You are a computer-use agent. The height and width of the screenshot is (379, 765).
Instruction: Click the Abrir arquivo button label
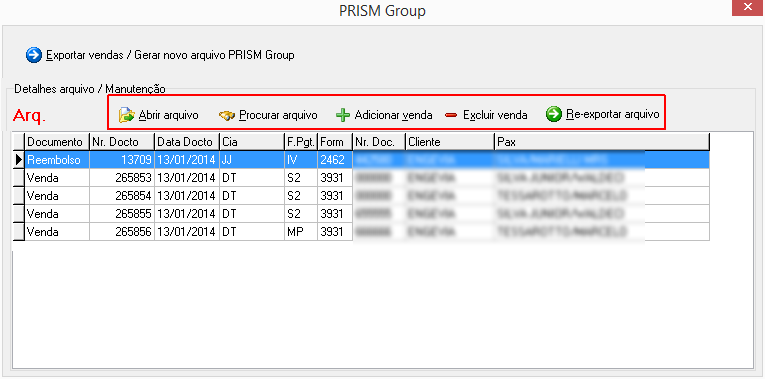point(168,116)
